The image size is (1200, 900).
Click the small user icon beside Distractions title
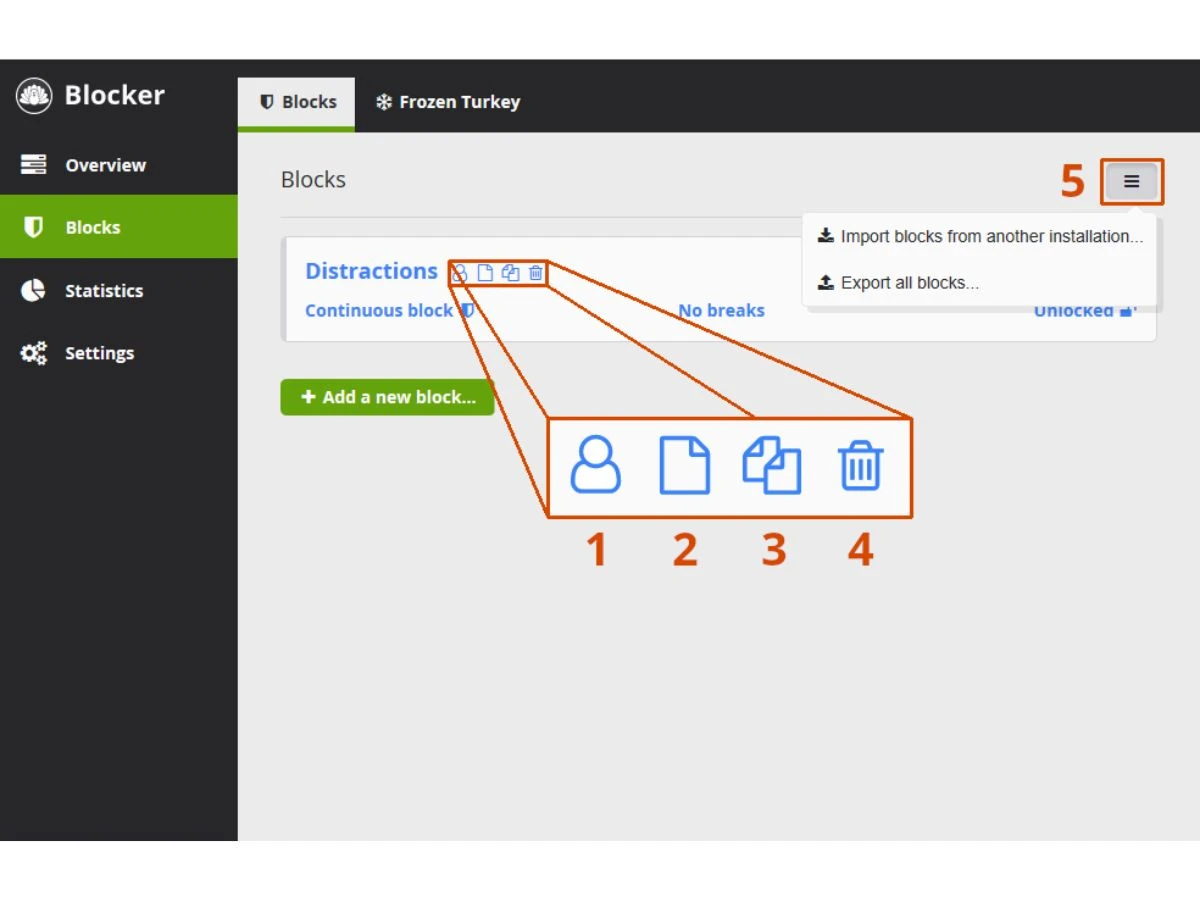pyautogui.click(x=460, y=273)
